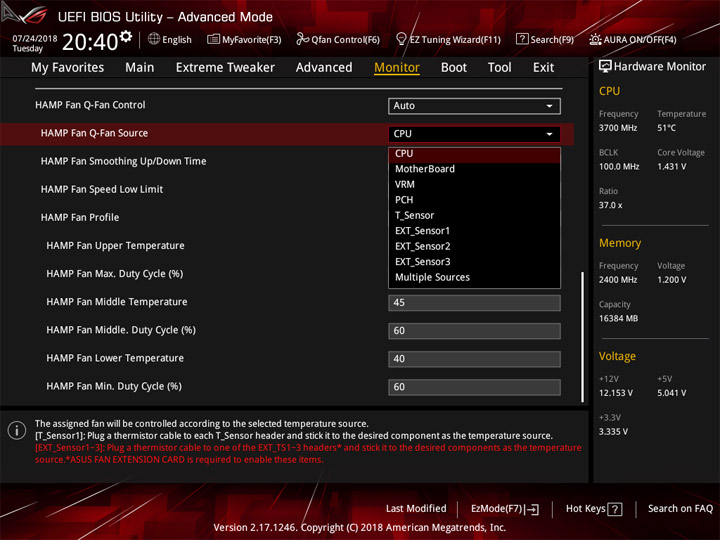
Task: Switch to EzMode(F7)
Action: coord(505,509)
